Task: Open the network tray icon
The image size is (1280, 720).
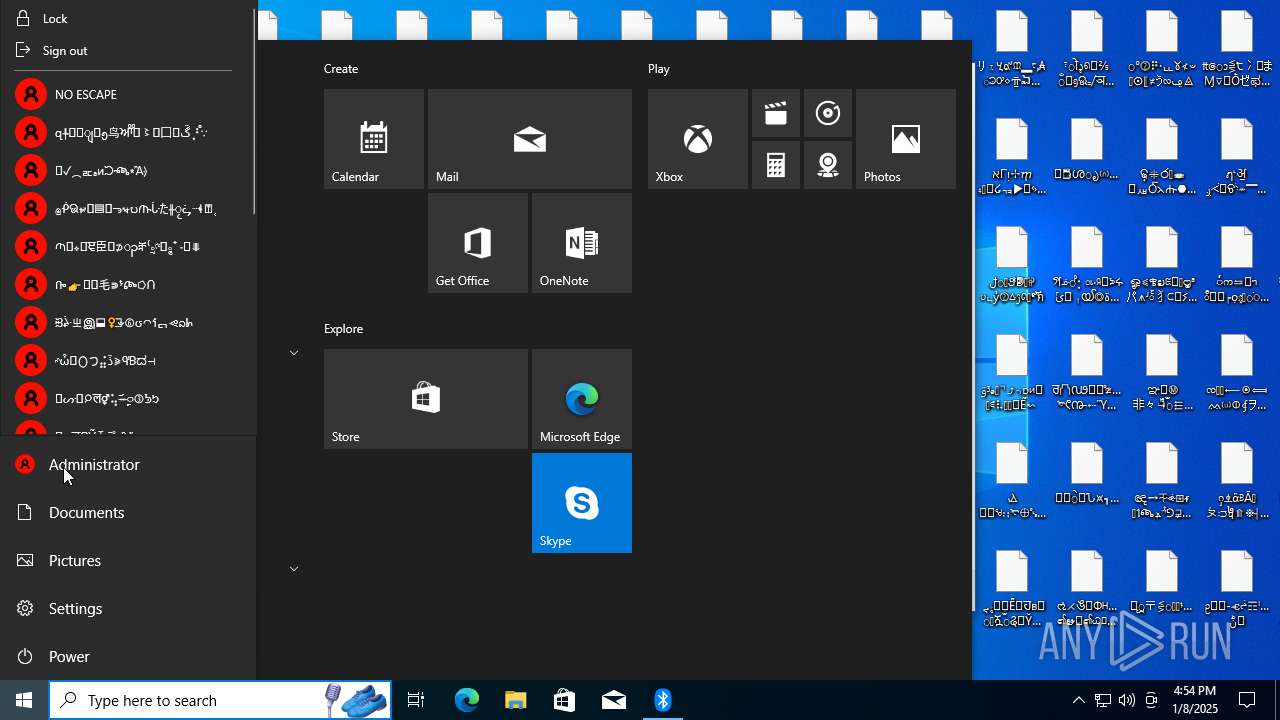Action: coord(1103,700)
